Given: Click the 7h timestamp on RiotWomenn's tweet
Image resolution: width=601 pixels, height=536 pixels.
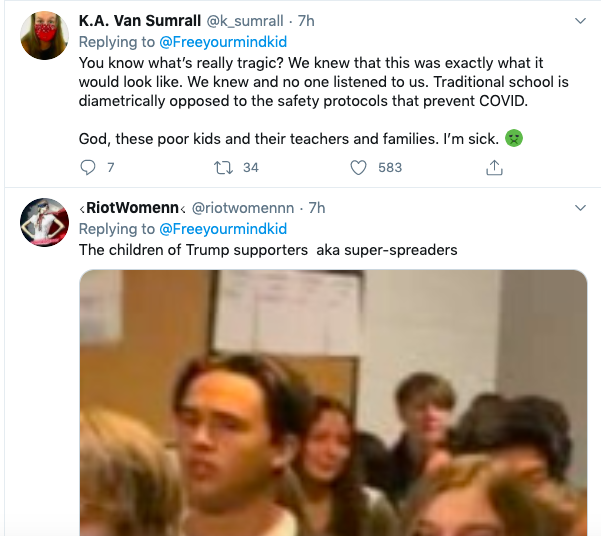Looking at the screenshot, I should click(317, 208).
